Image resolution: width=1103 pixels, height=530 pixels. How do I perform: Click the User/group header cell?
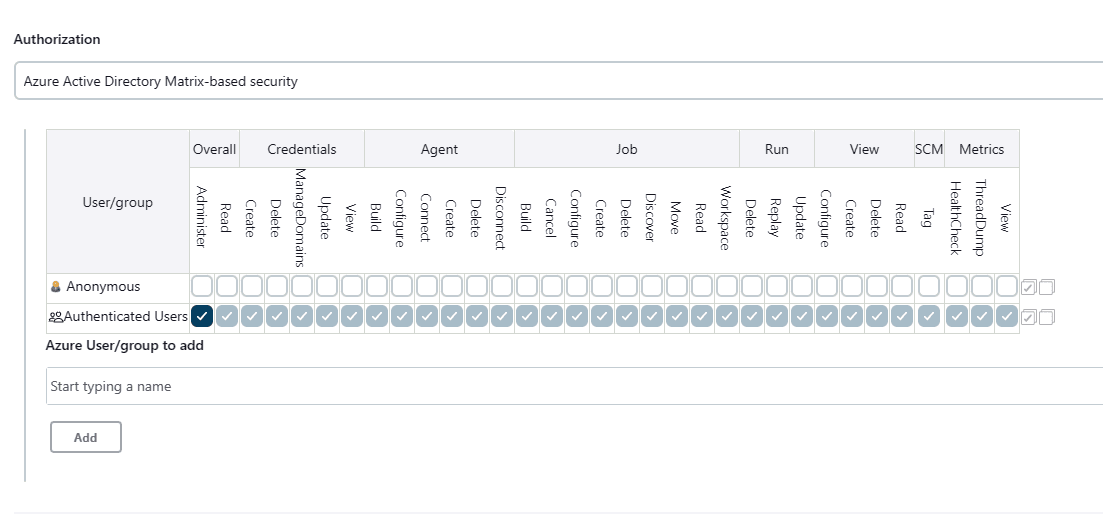pos(117,202)
